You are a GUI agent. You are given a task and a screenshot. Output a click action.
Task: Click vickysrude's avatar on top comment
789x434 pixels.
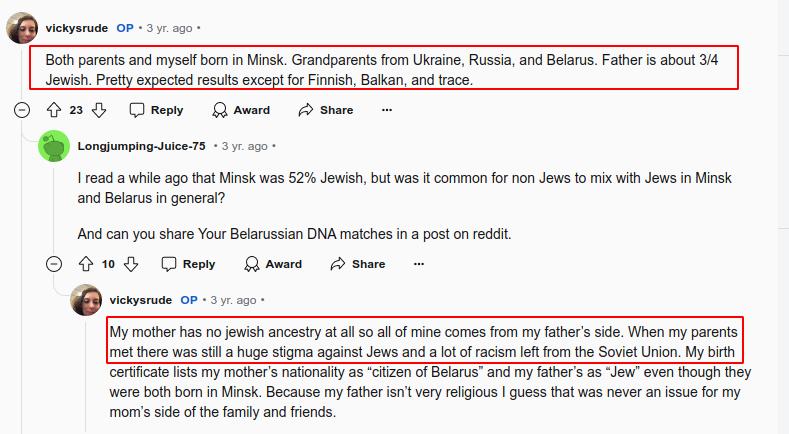[23, 28]
